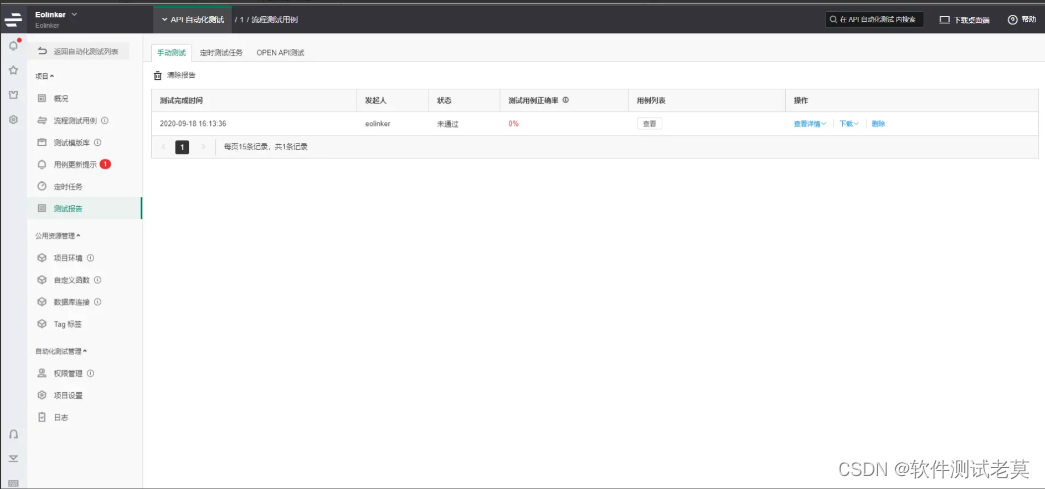Screen dimensions: 1045x489
Task: Click info icon next to 测试模板库
Action: [x=97, y=143]
